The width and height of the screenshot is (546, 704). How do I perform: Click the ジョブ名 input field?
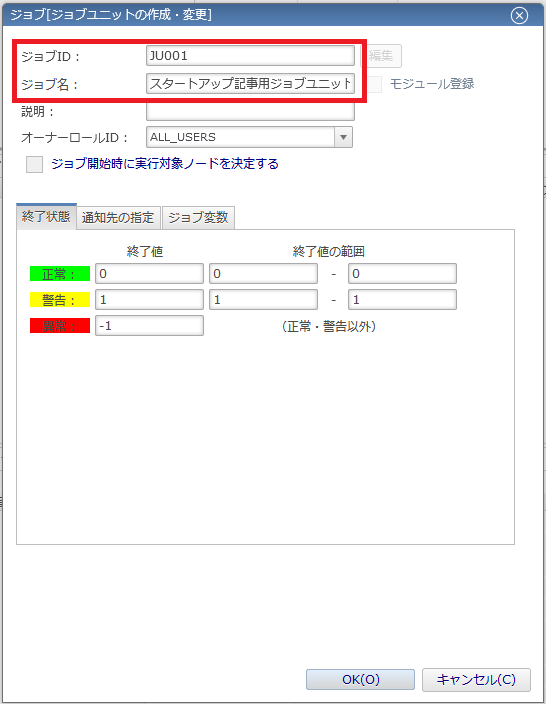(x=250, y=84)
